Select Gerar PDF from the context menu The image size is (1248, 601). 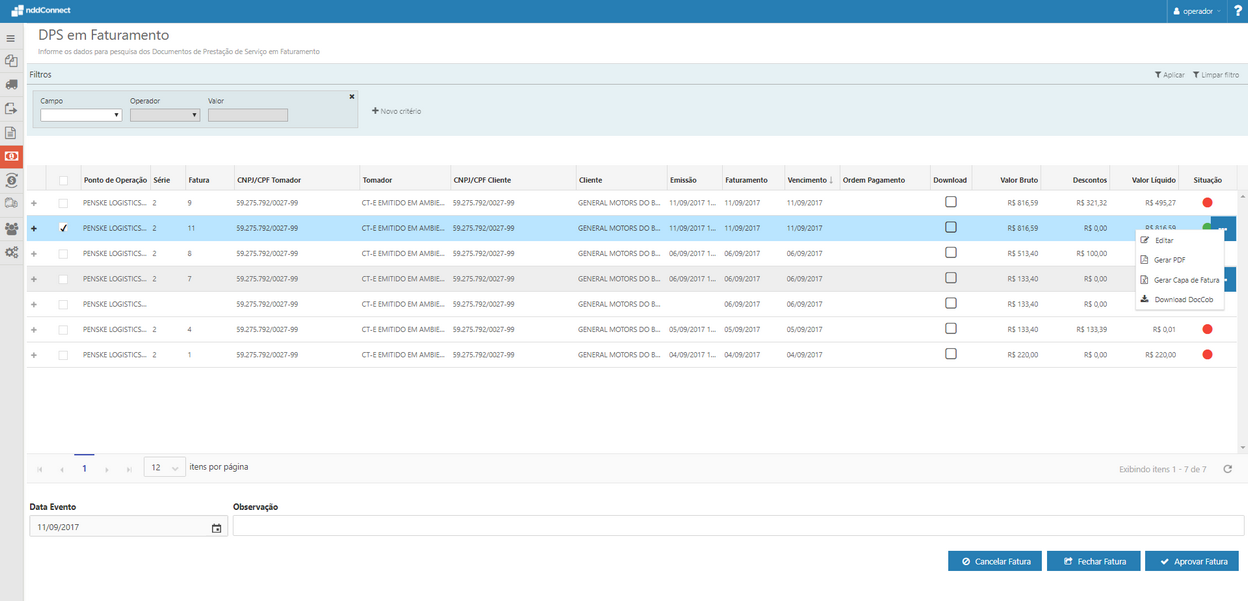click(x=1169, y=260)
